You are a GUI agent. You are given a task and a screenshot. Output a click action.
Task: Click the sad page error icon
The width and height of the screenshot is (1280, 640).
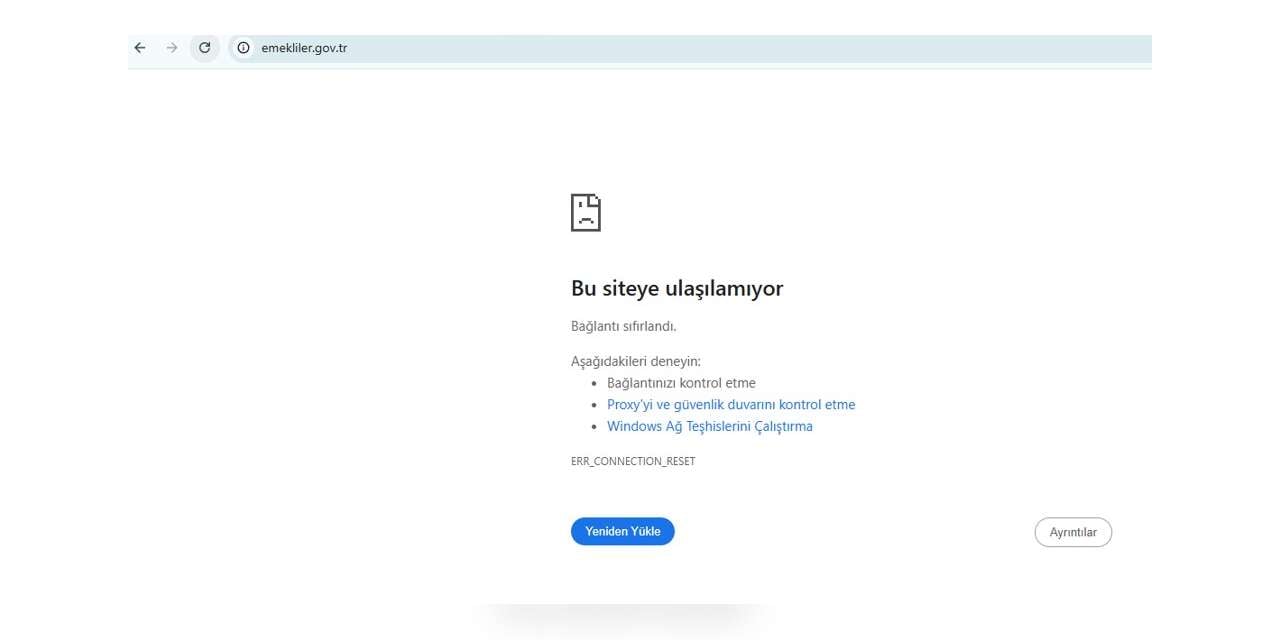(585, 212)
